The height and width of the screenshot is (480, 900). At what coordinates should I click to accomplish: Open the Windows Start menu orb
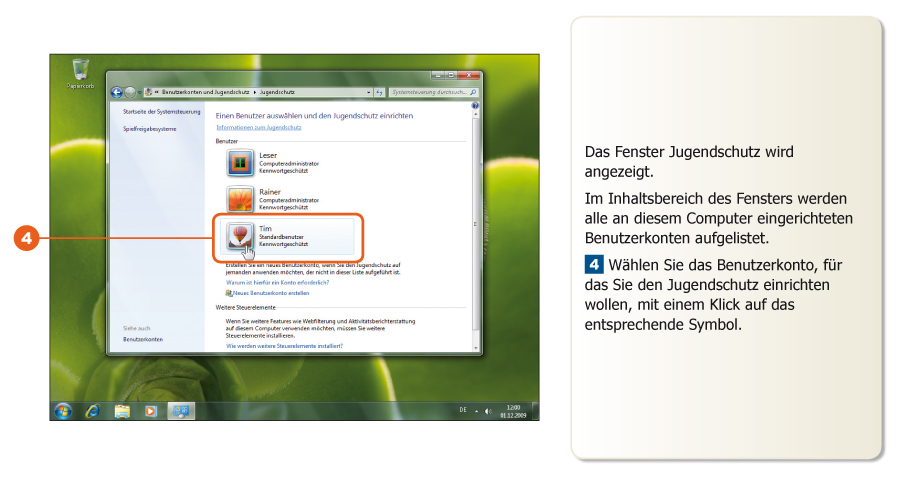[x=64, y=410]
